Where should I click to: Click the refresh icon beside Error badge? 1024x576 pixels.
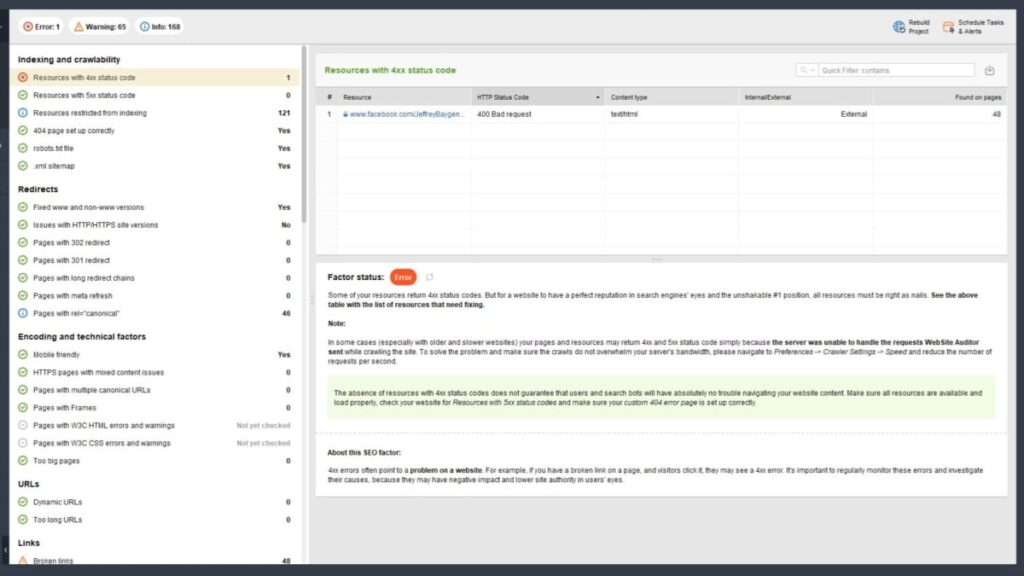[x=429, y=277]
